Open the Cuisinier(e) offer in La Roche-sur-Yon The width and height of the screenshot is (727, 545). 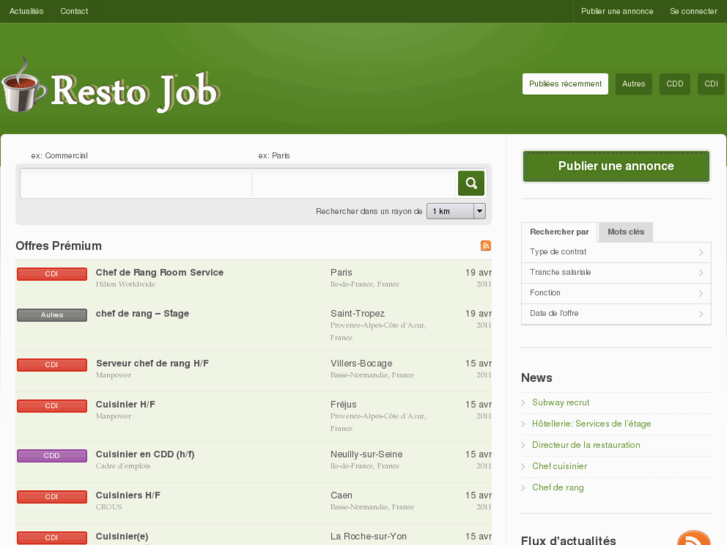(122, 537)
